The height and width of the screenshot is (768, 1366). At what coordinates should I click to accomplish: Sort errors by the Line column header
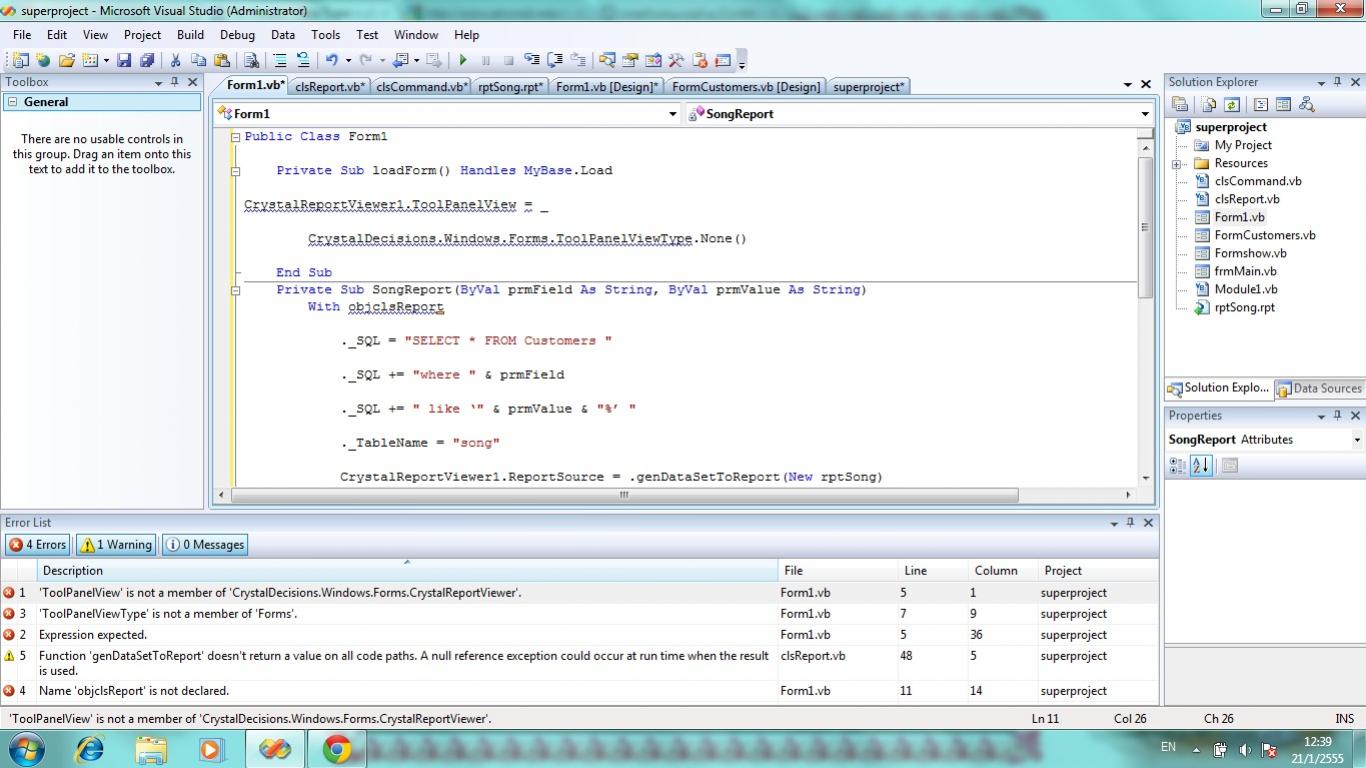(x=933, y=571)
